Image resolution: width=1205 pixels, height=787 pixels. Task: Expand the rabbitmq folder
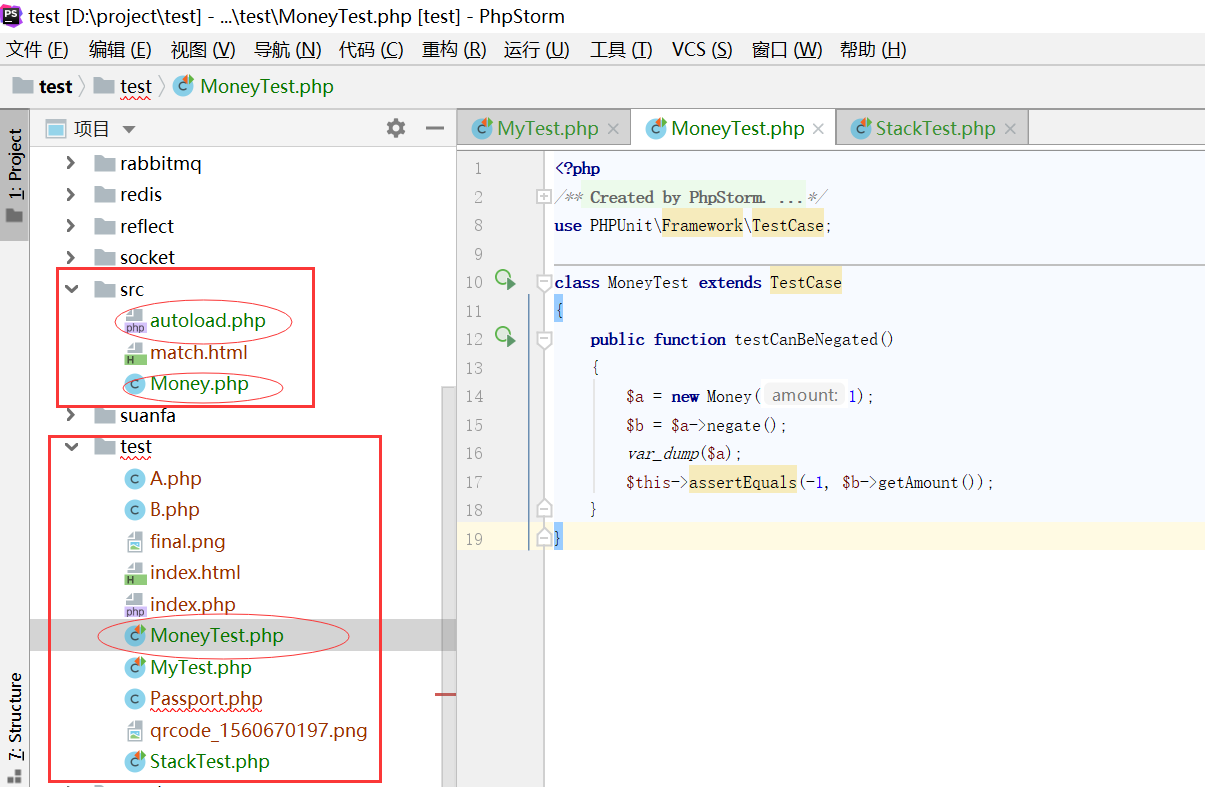[69, 163]
